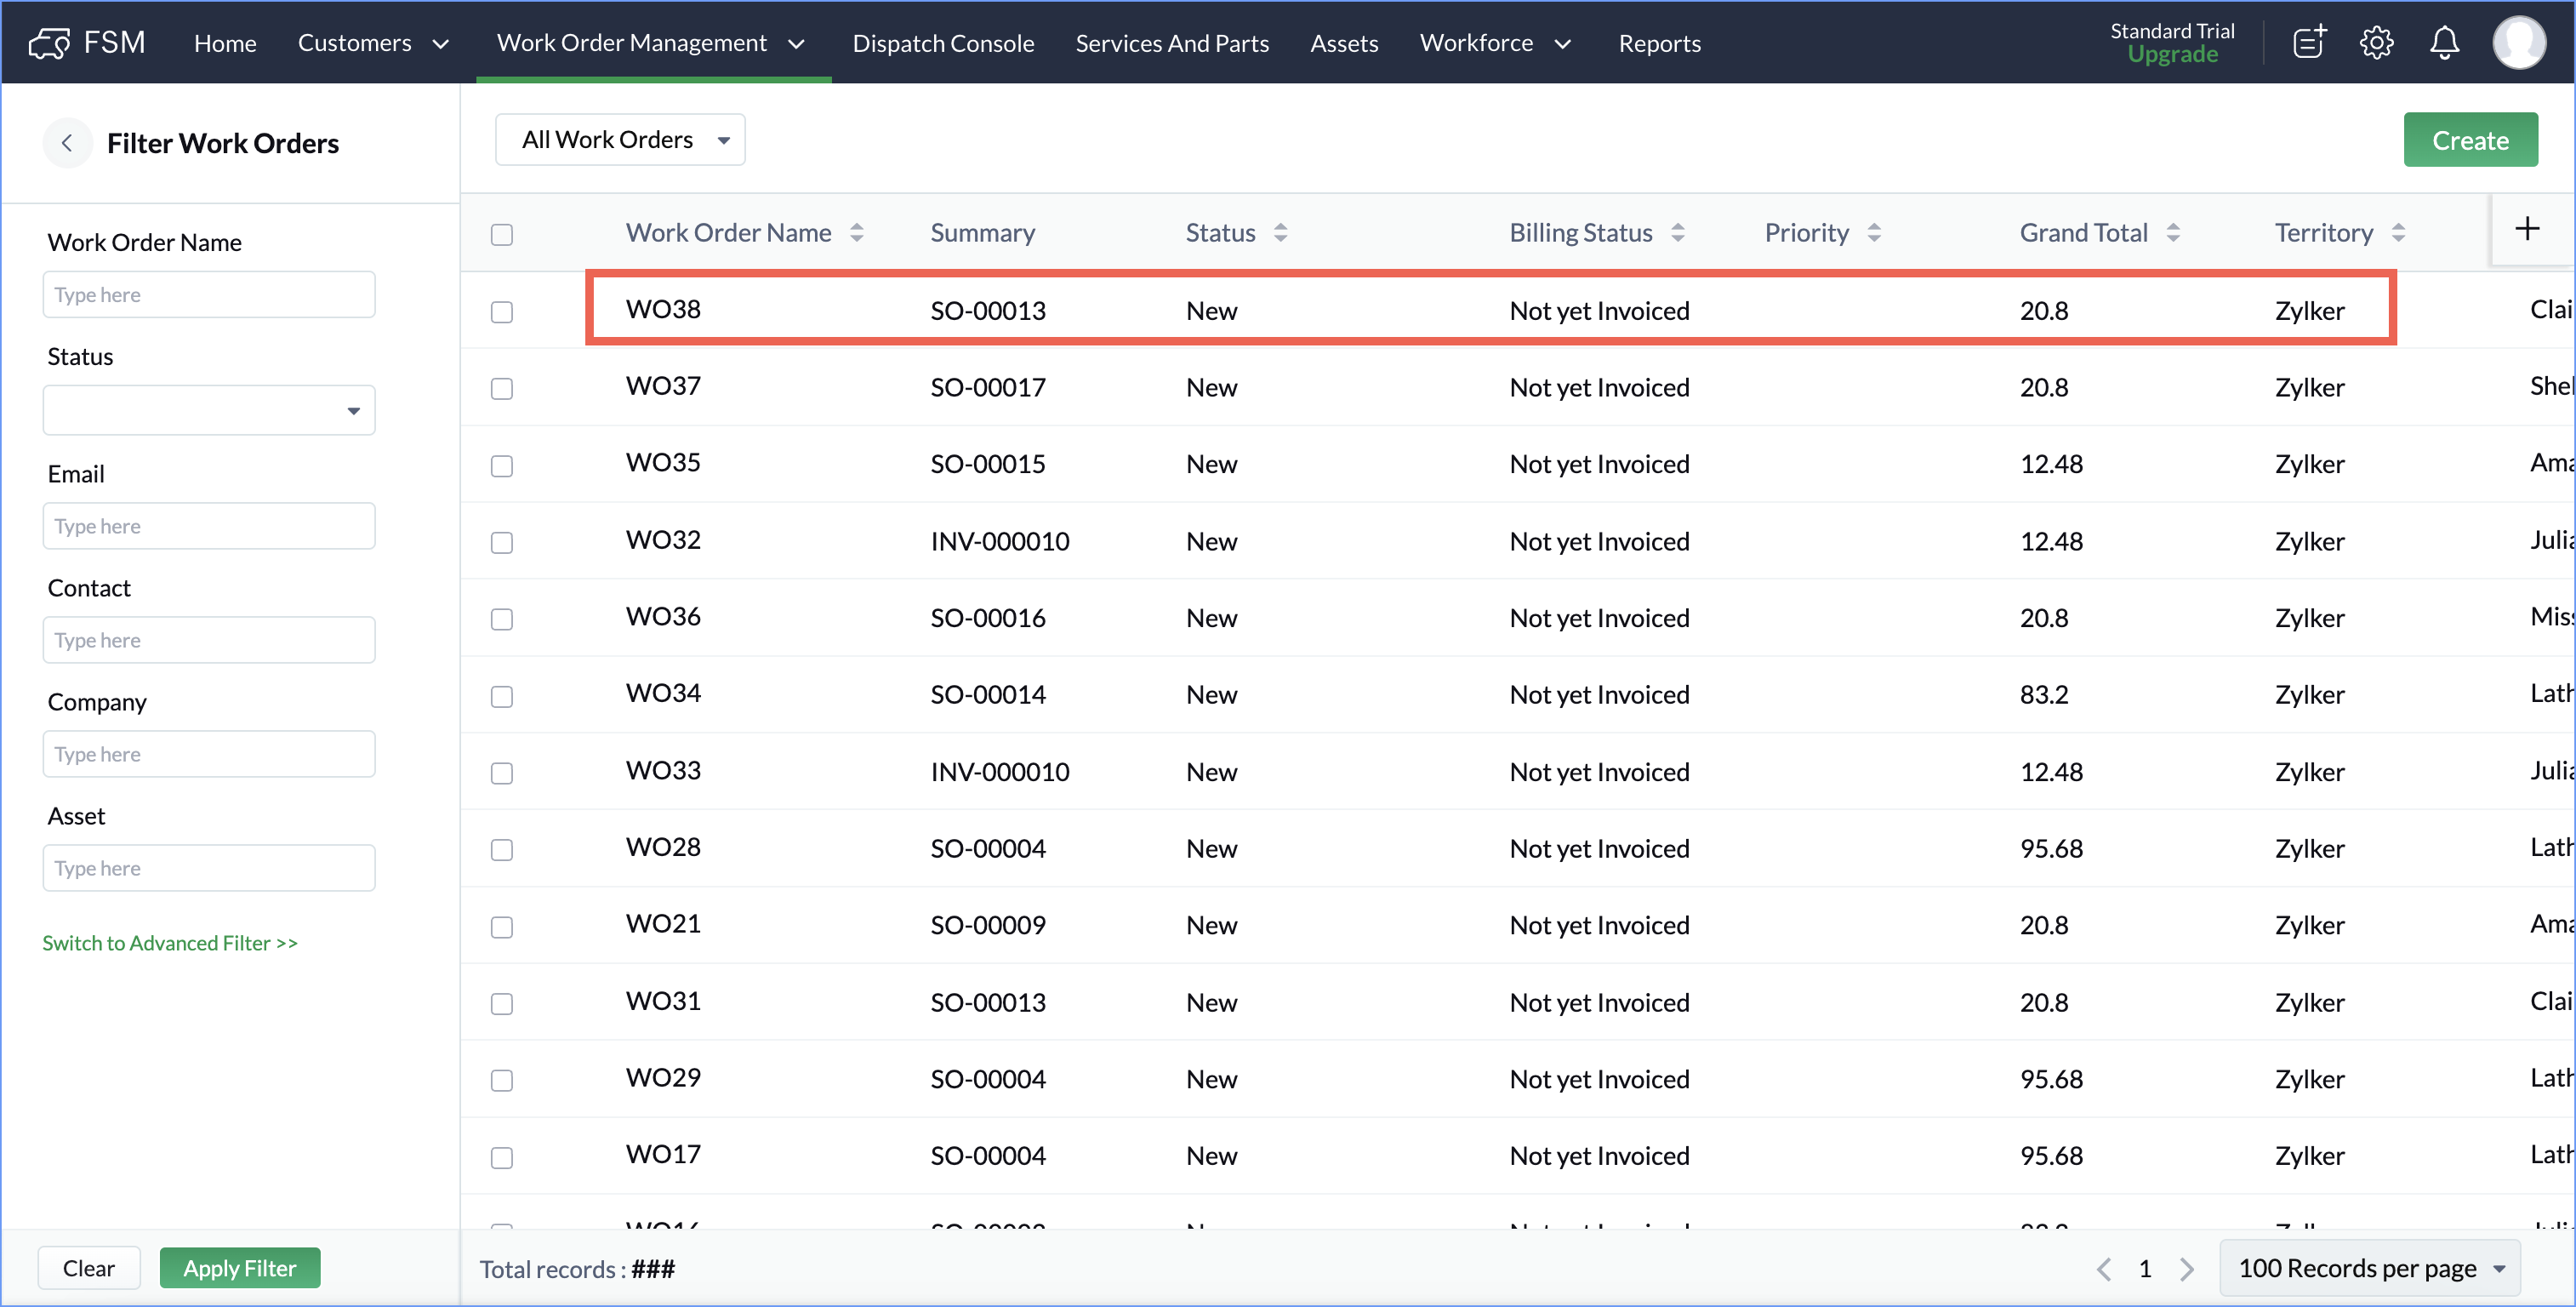This screenshot has height=1307, width=2576.
Task: Open the All Work Orders dropdown
Action: pyautogui.click(x=620, y=140)
